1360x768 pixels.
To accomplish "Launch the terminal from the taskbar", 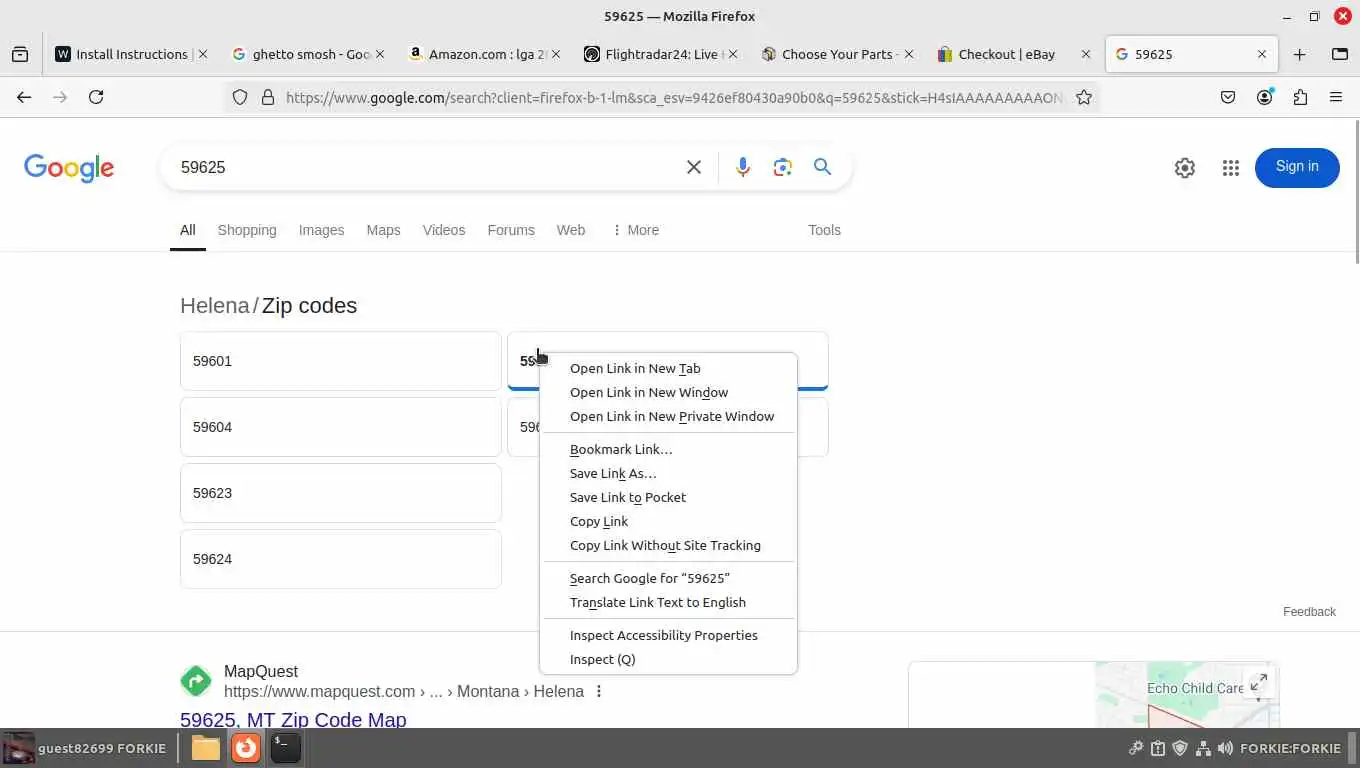I will (286, 747).
